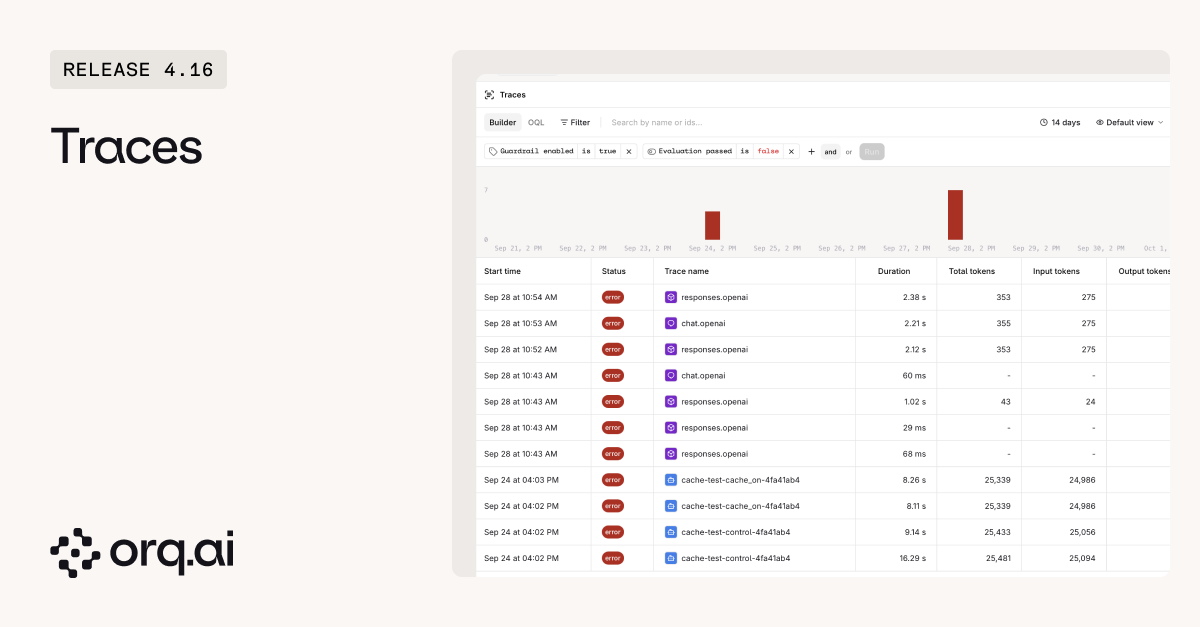1200x627 pixels.
Task: Open the responses.openai trace lasting 2.38 s
Action: click(x=714, y=297)
